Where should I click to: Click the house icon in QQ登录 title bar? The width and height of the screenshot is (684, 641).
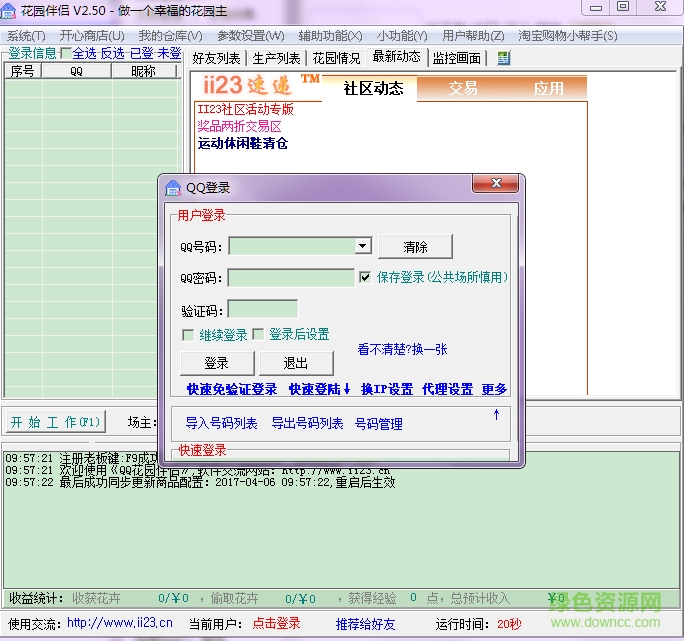coord(173,187)
